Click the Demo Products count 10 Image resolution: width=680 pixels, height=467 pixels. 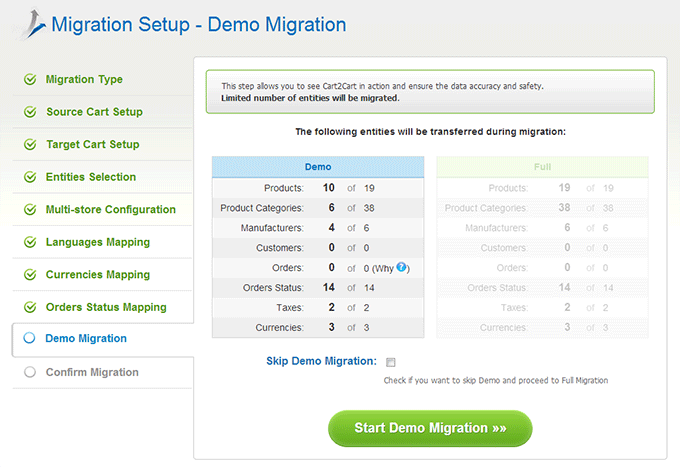[x=328, y=188]
